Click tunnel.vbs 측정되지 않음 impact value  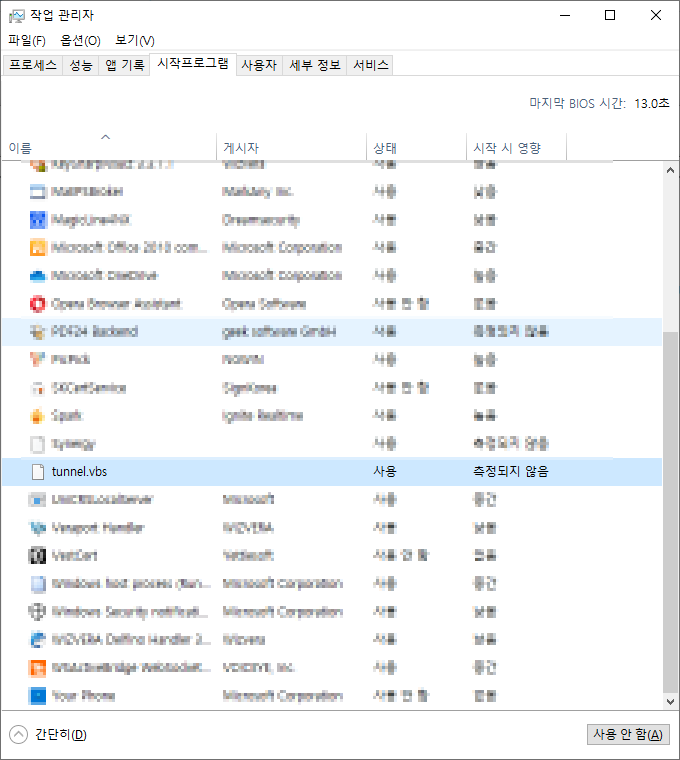(x=511, y=472)
